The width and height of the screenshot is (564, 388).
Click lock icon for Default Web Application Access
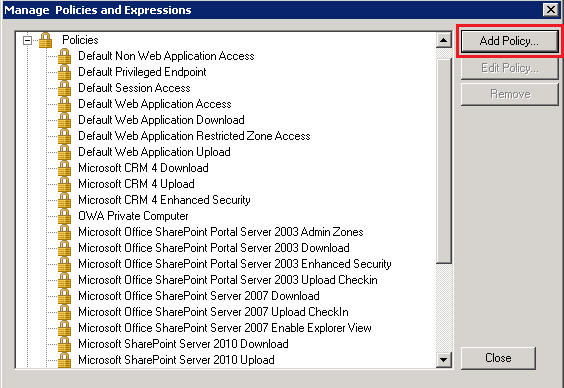click(x=64, y=104)
